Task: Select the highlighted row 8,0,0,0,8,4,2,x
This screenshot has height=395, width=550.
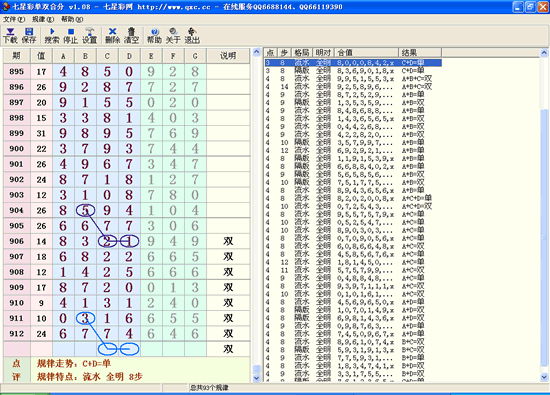Action: click(x=353, y=63)
